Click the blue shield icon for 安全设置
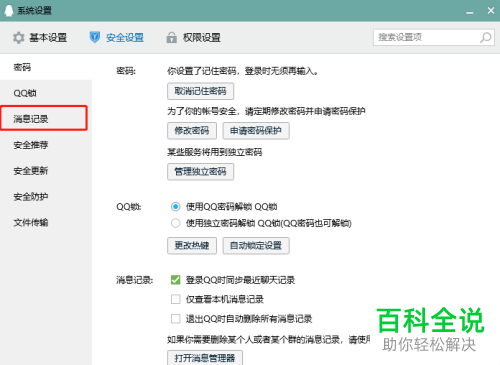 point(95,37)
